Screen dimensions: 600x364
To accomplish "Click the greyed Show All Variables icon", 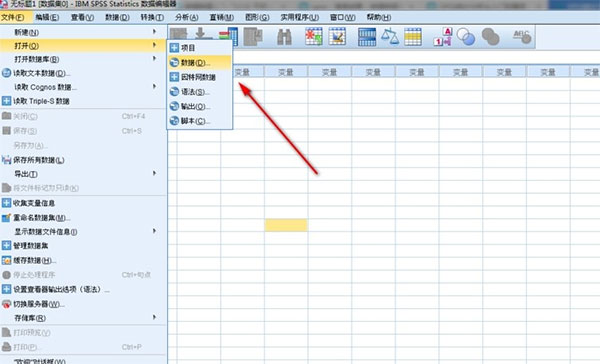I will point(490,37).
